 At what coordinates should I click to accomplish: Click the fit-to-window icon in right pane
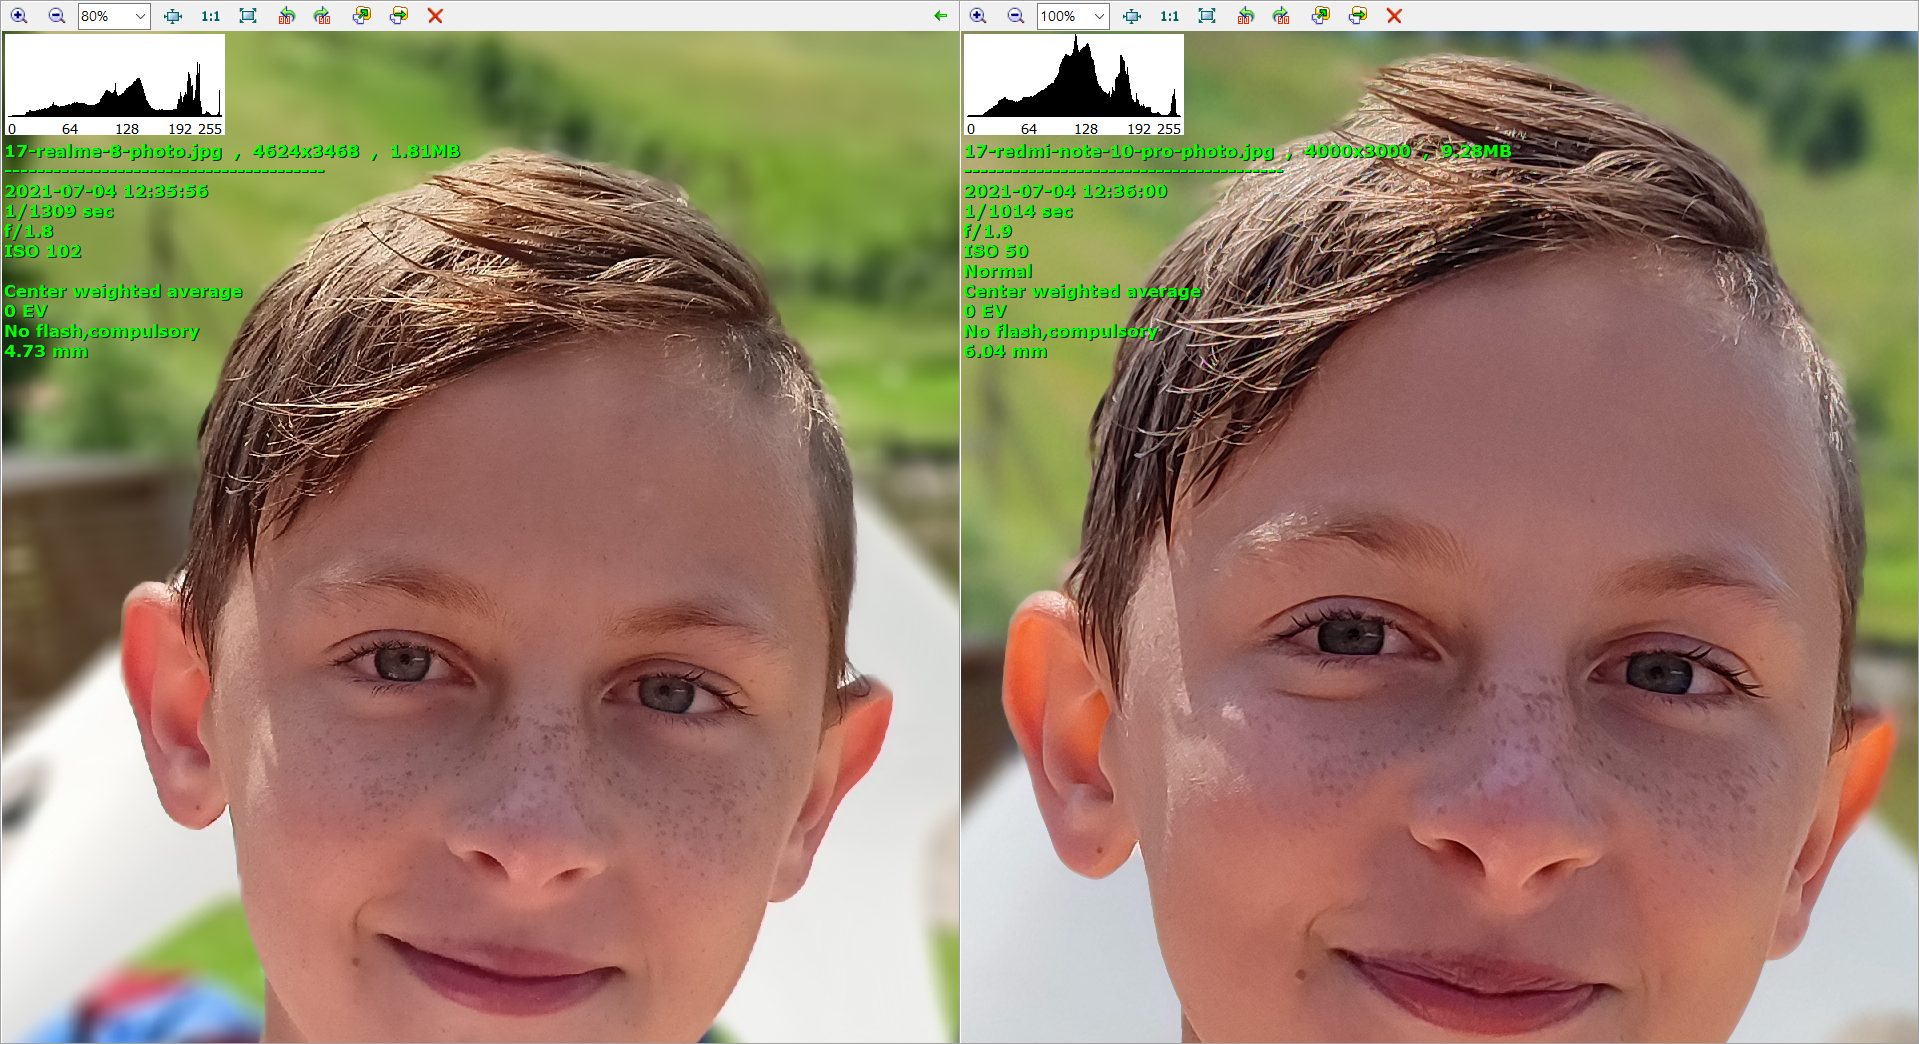tap(1132, 16)
